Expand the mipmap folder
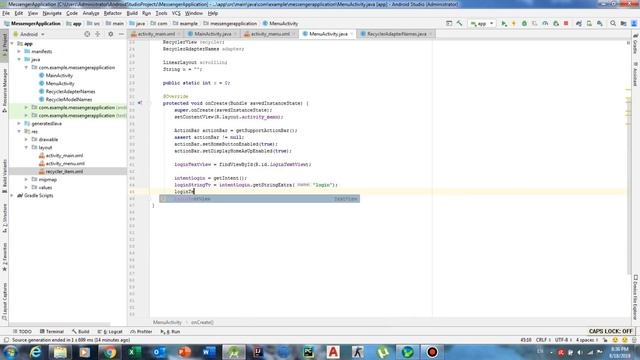This screenshot has height=360, width=640. tap(27, 179)
